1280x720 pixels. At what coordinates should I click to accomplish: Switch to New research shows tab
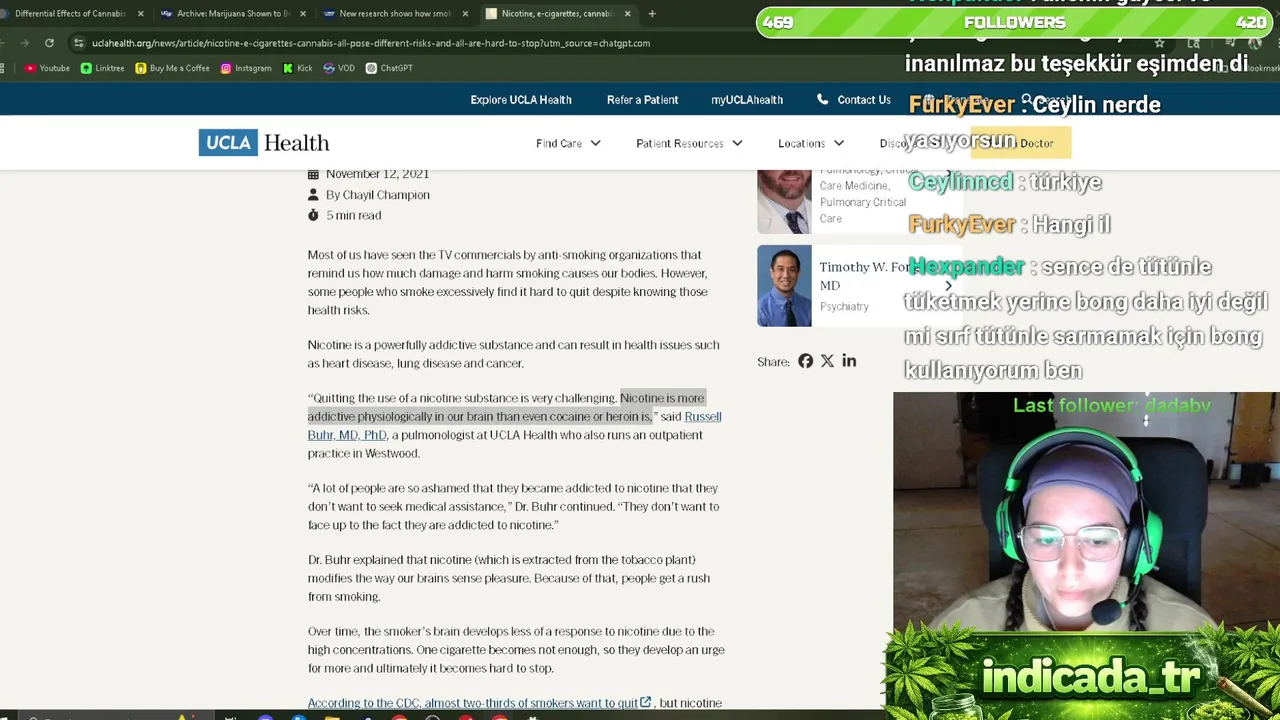coord(394,14)
